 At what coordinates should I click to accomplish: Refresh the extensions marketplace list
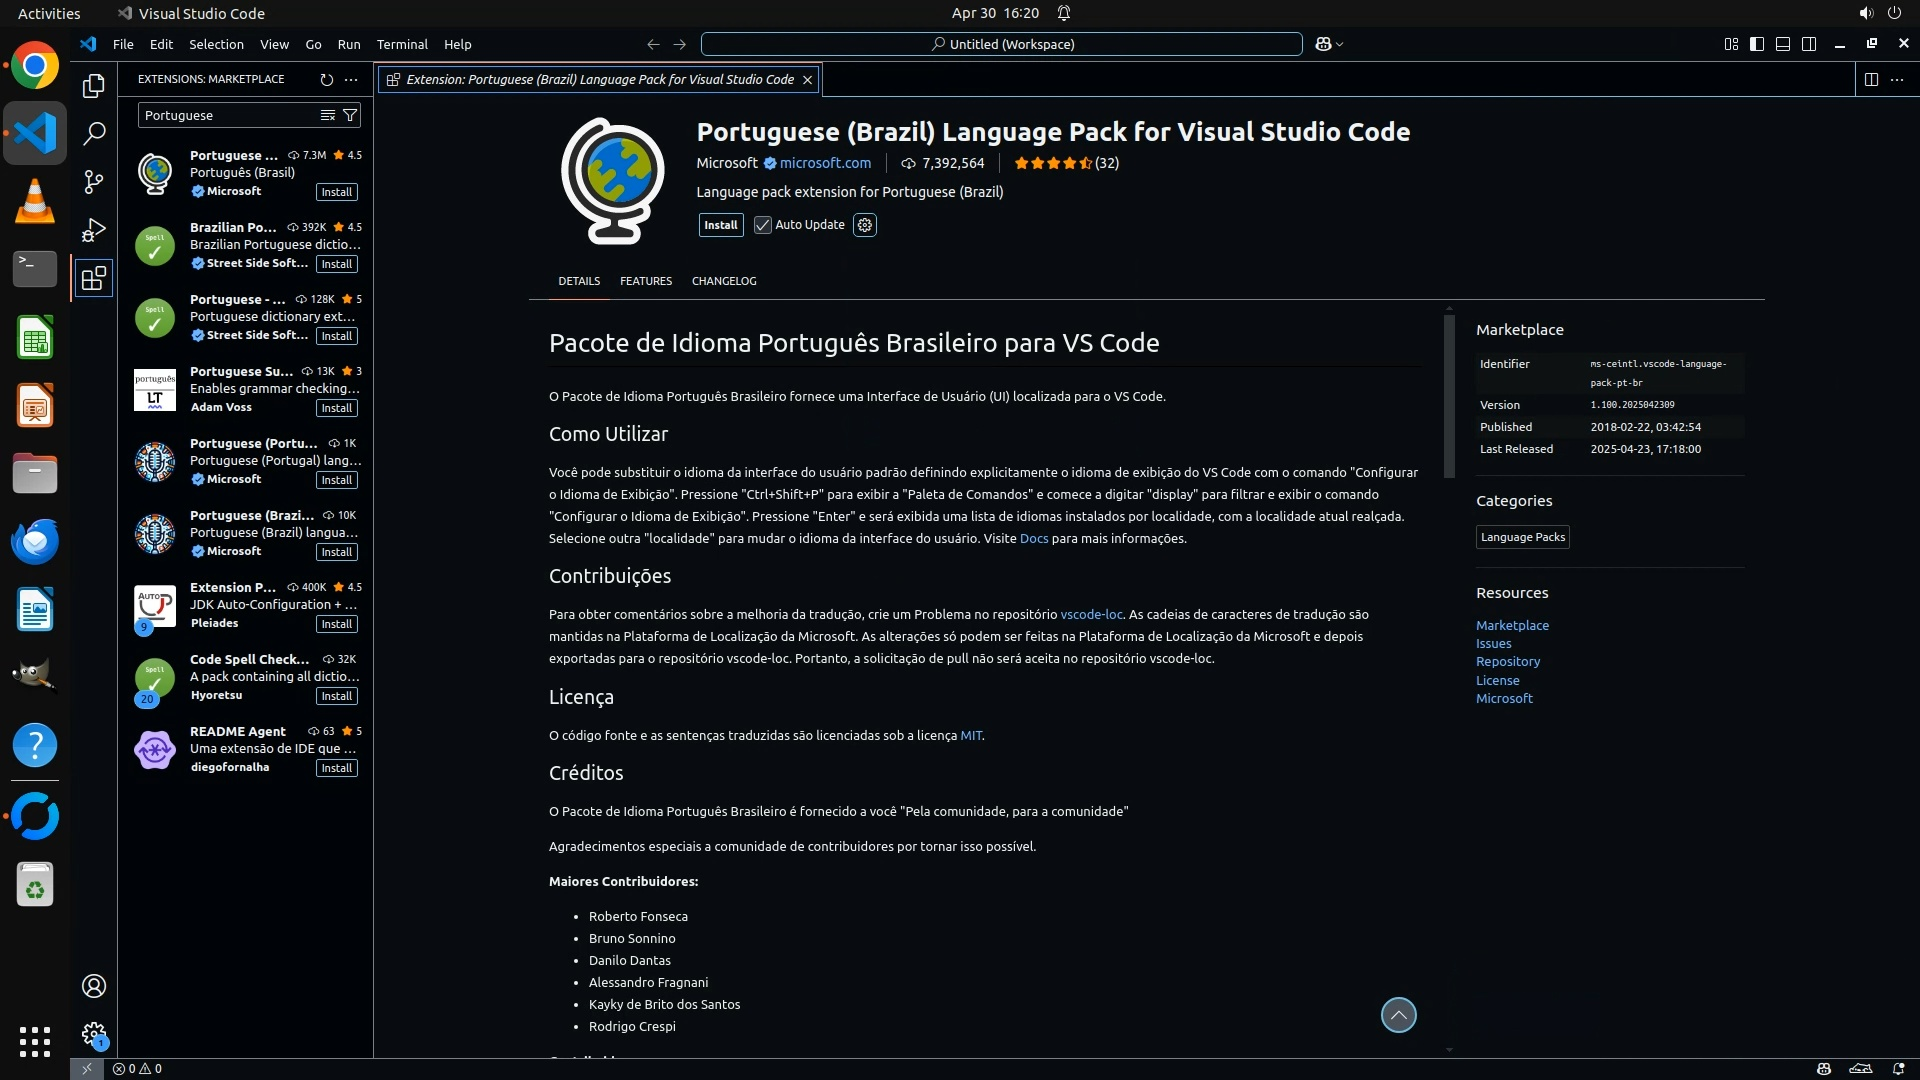click(326, 79)
